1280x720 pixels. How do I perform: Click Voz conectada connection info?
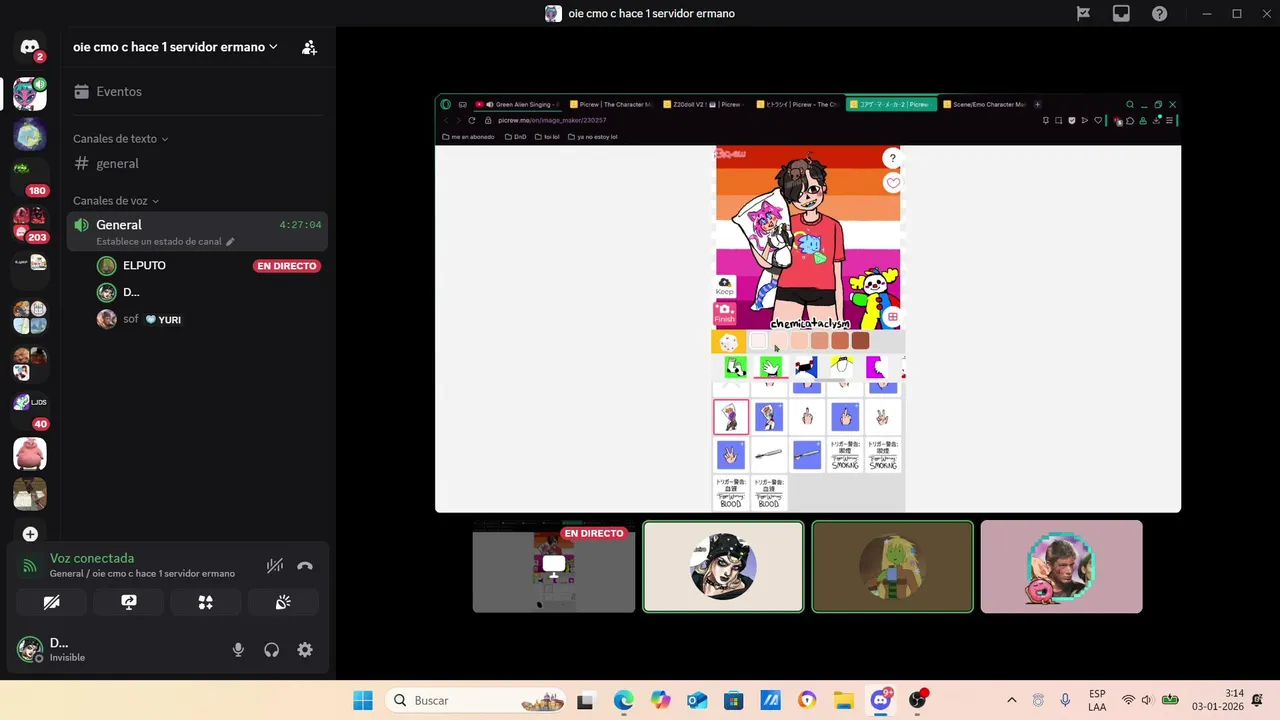pos(142,565)
